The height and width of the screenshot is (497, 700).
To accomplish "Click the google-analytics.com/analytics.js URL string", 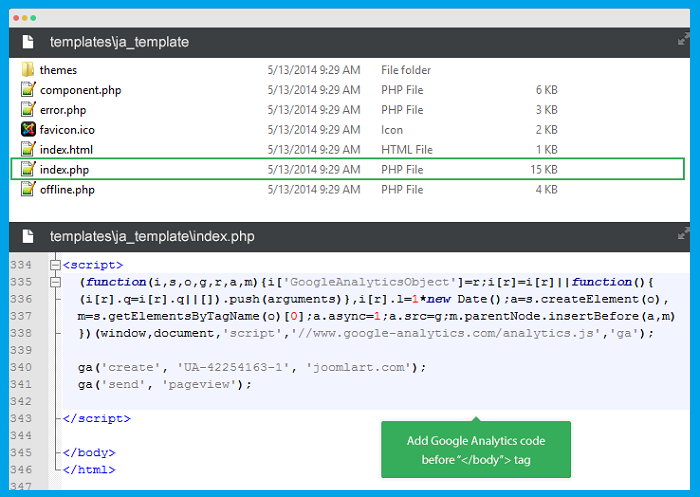I will point(447,334).
